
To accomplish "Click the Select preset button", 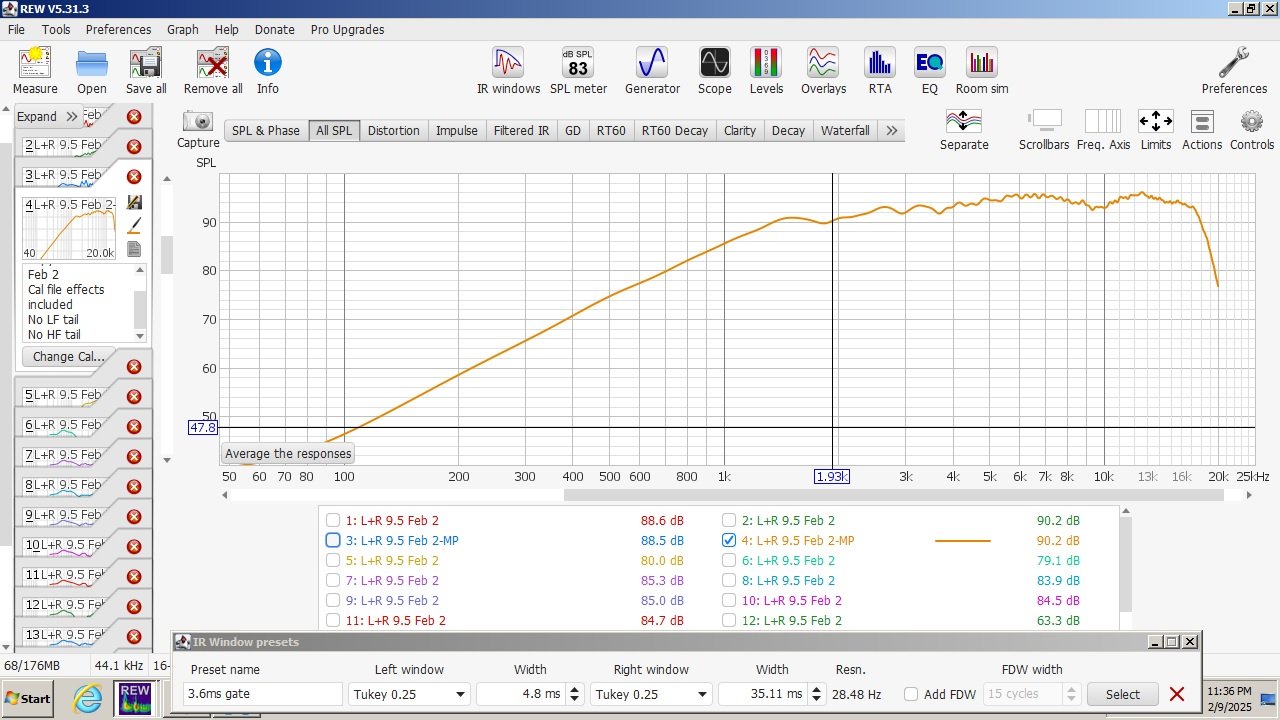I will point(1122,694).
